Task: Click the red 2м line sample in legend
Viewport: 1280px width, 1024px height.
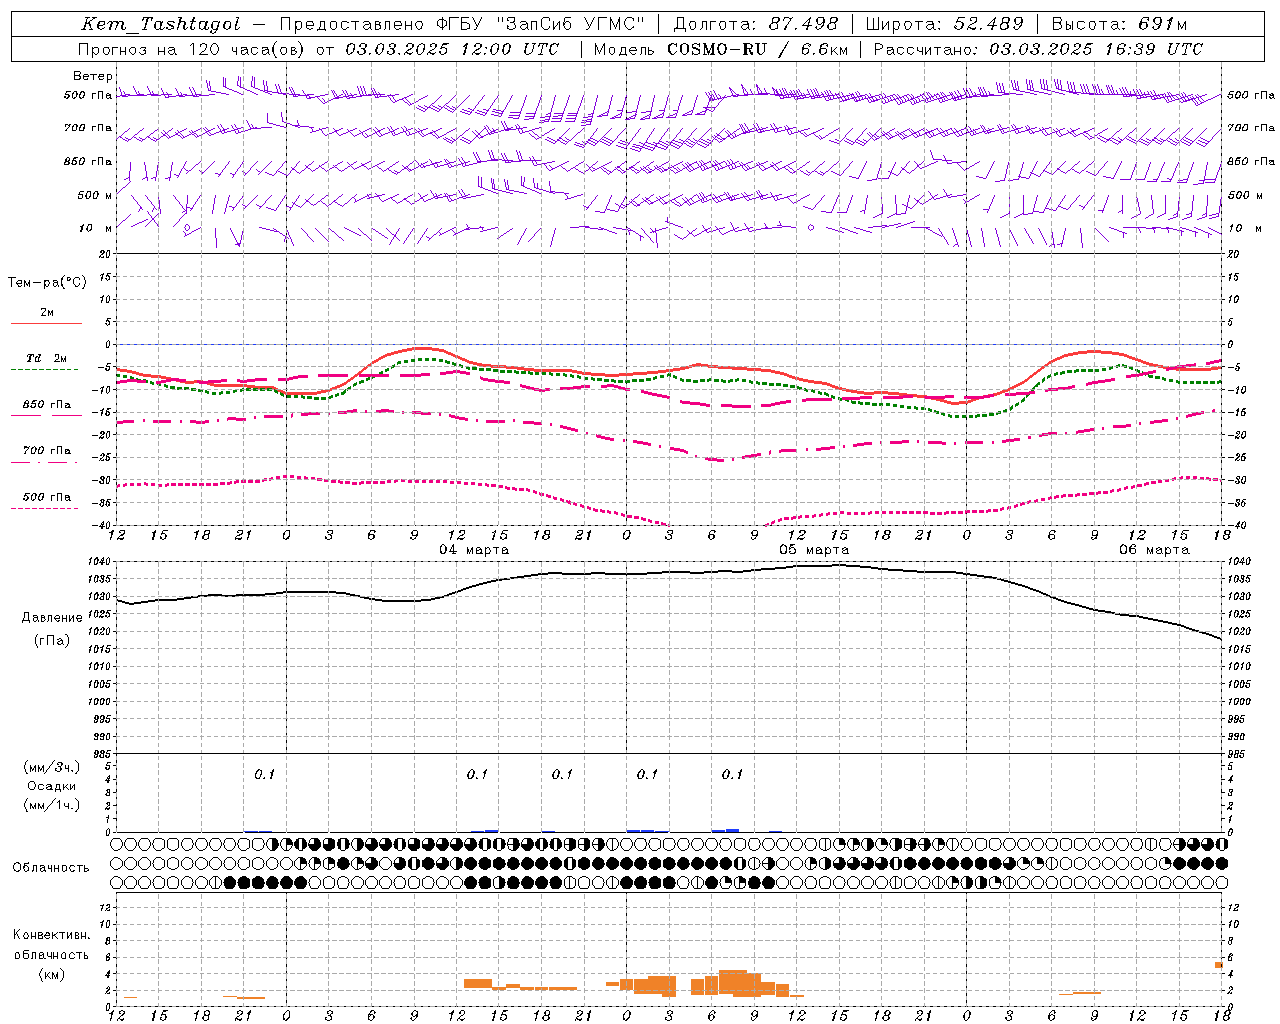Action: pos(46,323)
